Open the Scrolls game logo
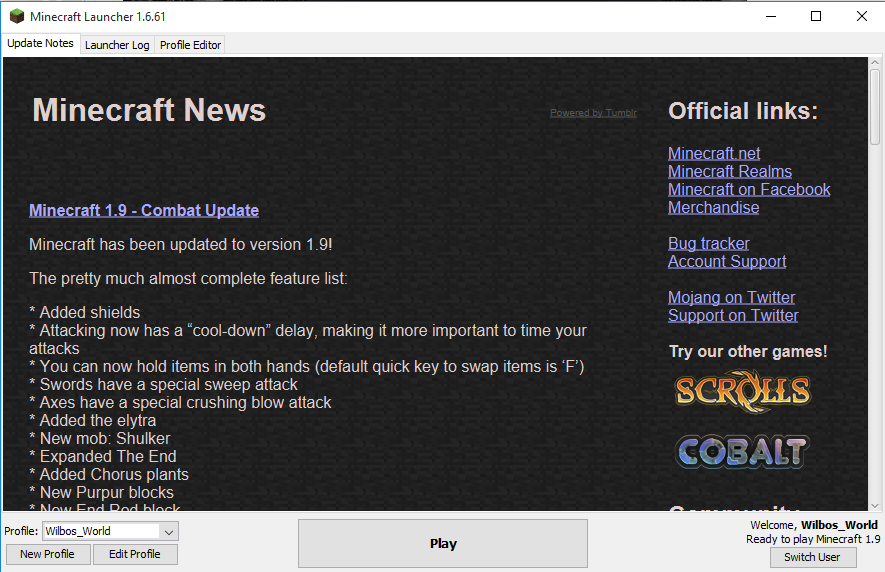The height and width of the screenshot is (572, 885). tap(743, 391)
